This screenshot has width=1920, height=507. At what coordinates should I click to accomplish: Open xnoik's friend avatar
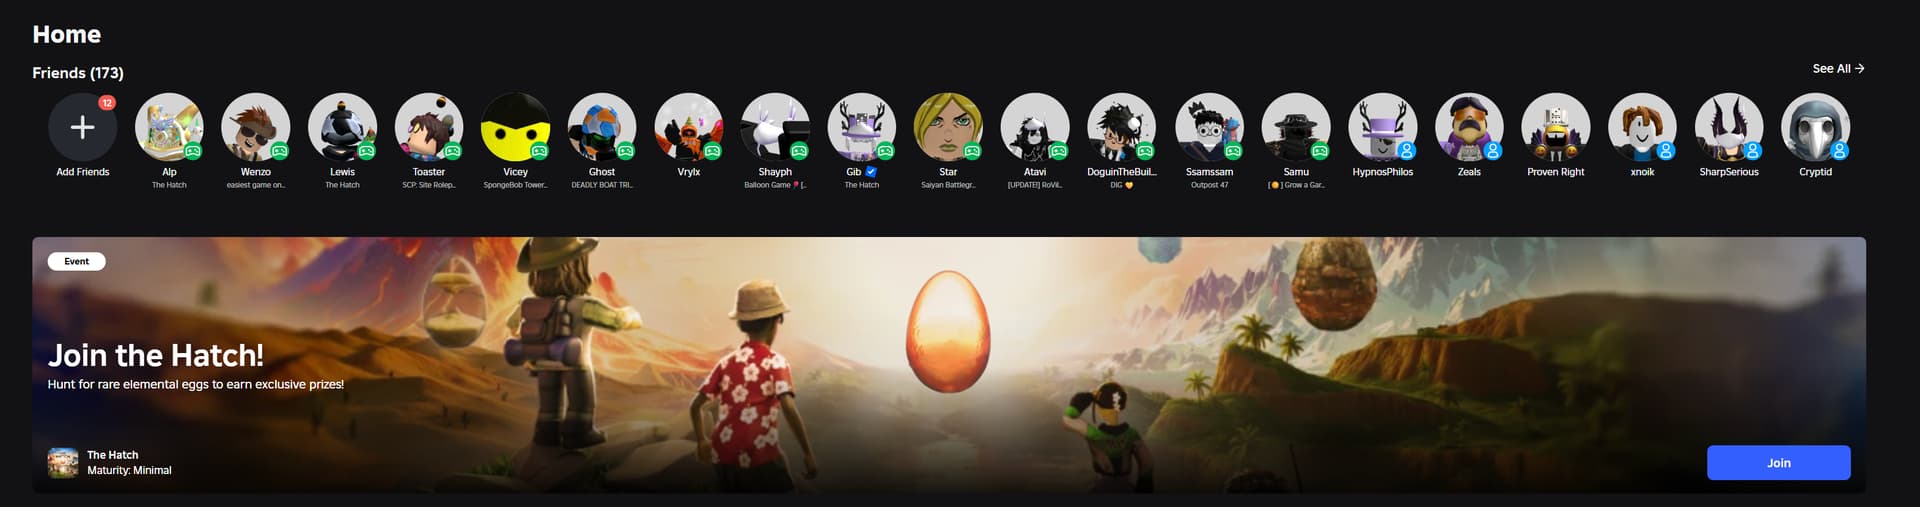click(1642, 127)
